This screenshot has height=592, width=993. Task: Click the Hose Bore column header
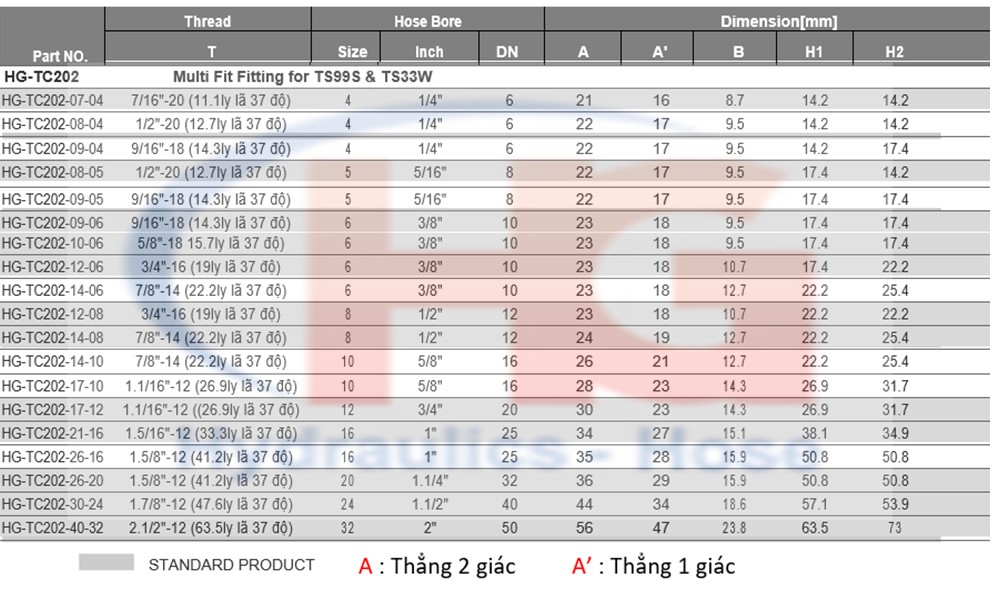(427, 21)
